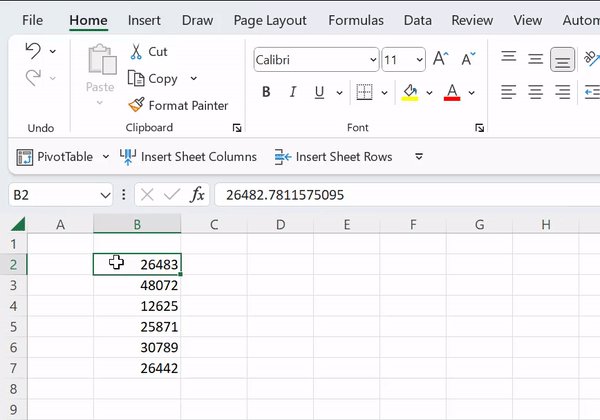Click formula bar value 26482.7811575095

[x=285, y=195]
